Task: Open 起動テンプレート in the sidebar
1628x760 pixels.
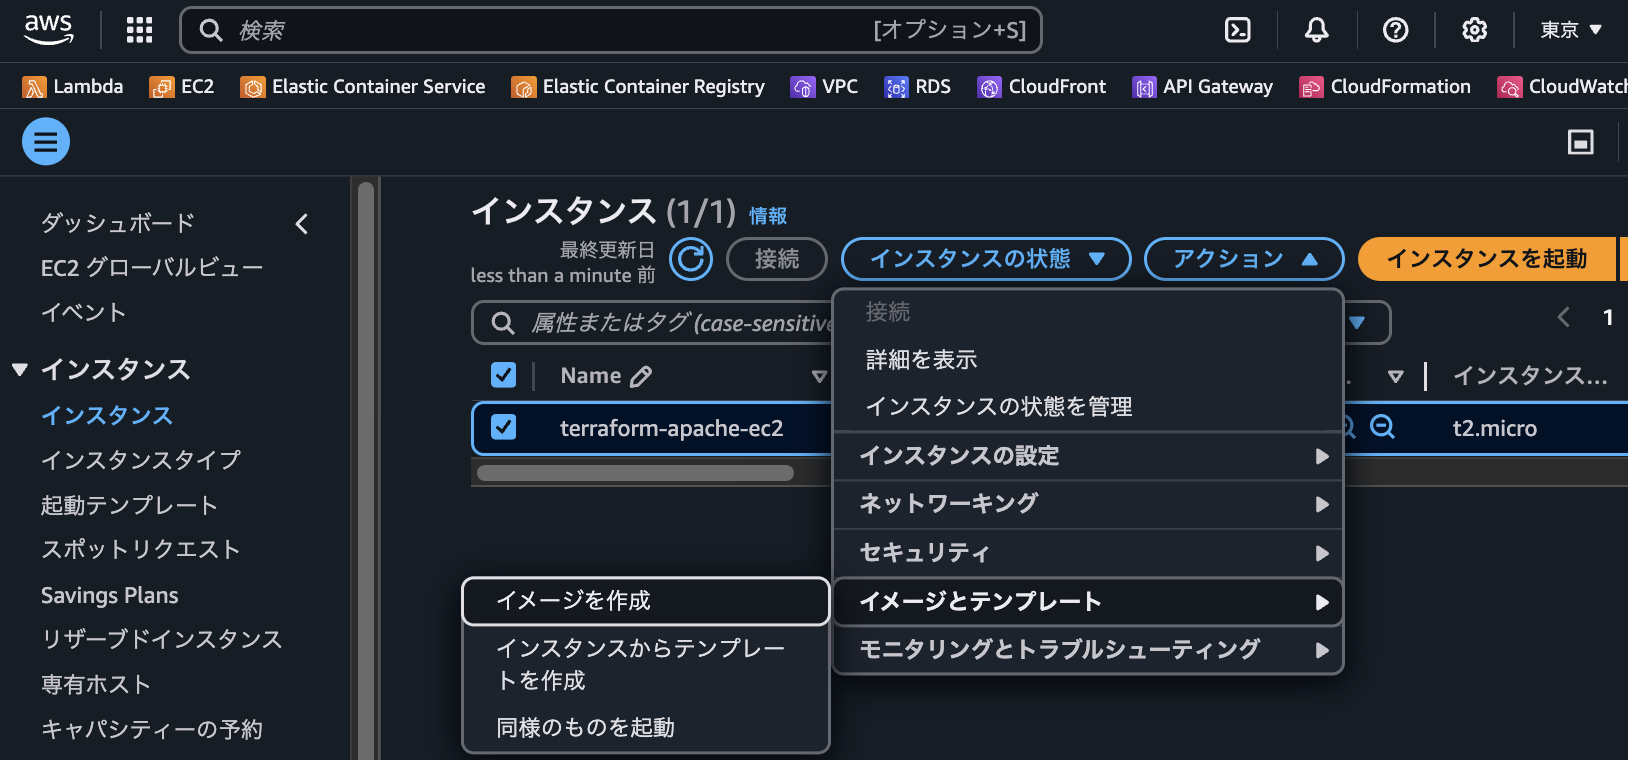Action: 129,505
